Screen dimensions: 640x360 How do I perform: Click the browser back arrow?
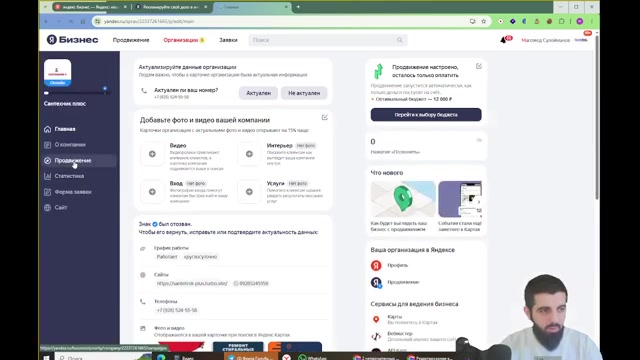click(46, 21)
